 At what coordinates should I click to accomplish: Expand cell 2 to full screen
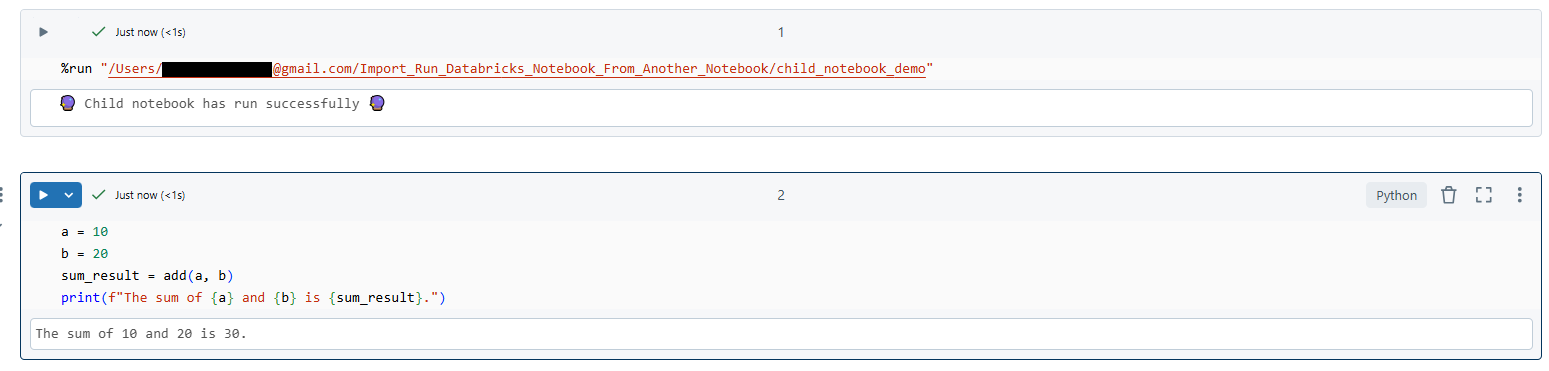point(1484,195)
